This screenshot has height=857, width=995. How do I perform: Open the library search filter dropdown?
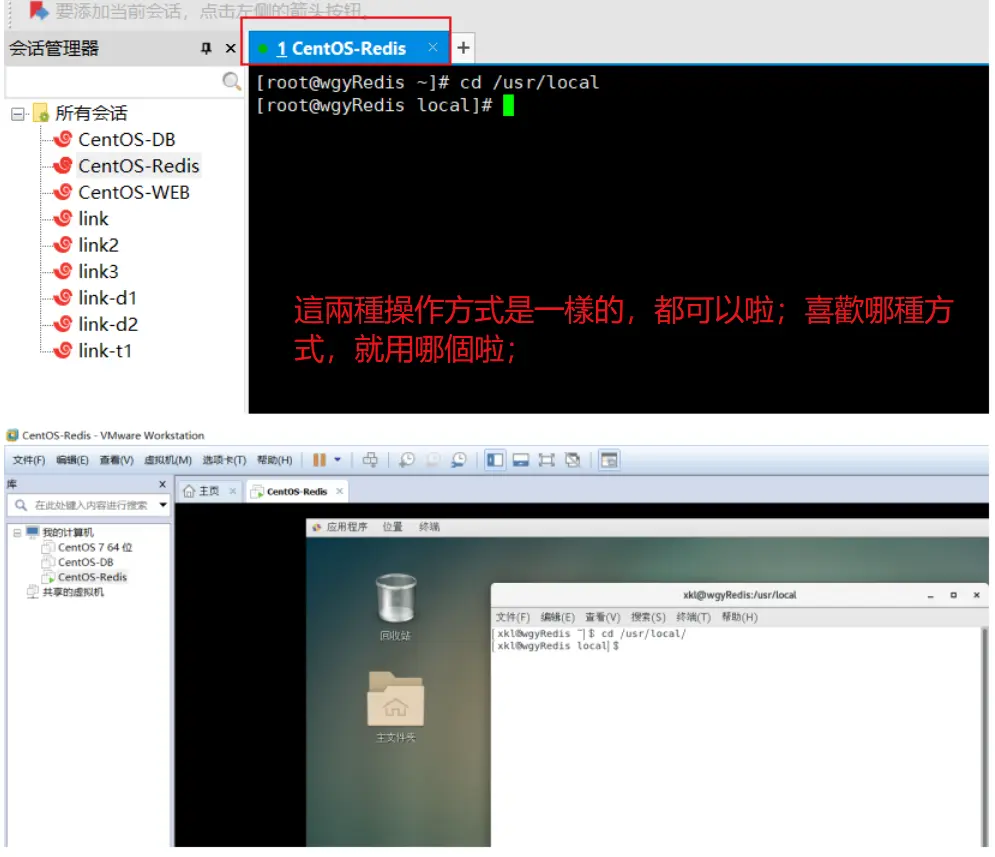(x=163, y=505)
